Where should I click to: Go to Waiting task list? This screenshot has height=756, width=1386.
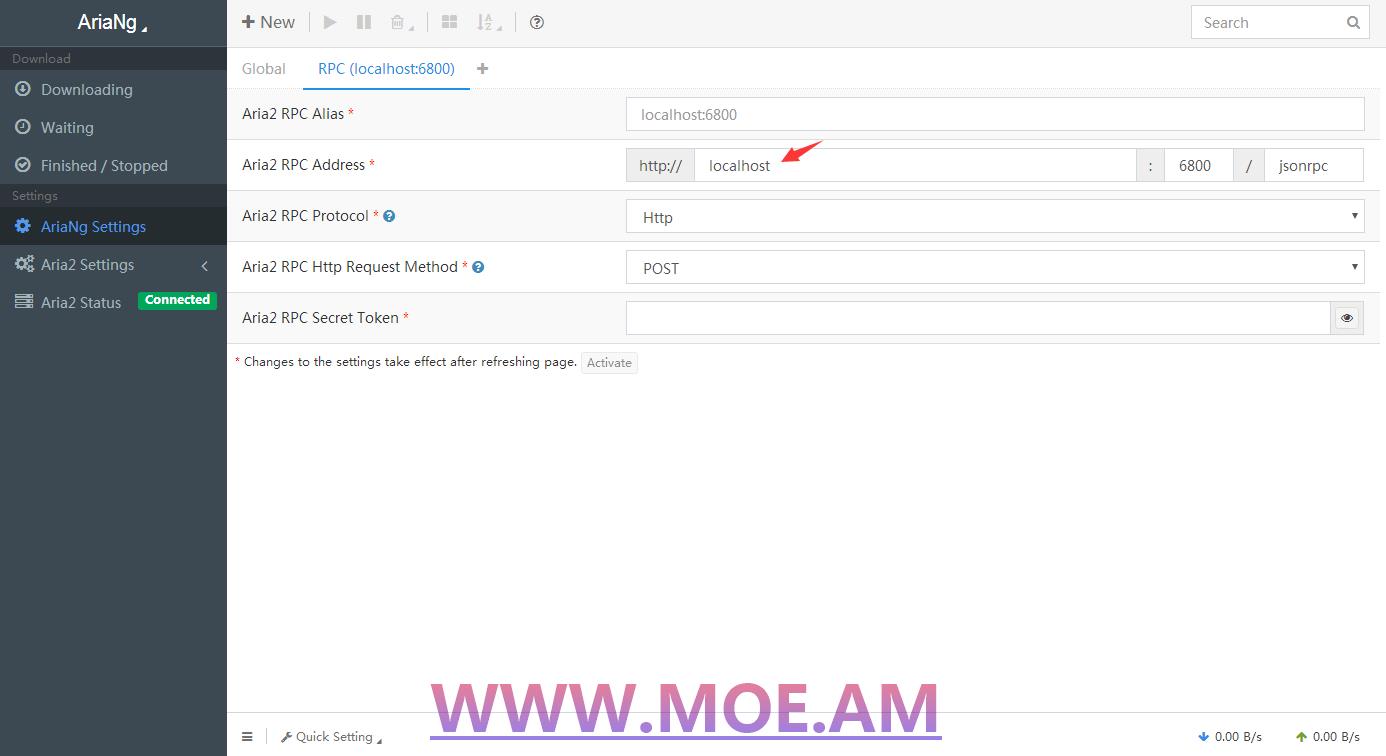pyautogui.click(x=113, y=127)
